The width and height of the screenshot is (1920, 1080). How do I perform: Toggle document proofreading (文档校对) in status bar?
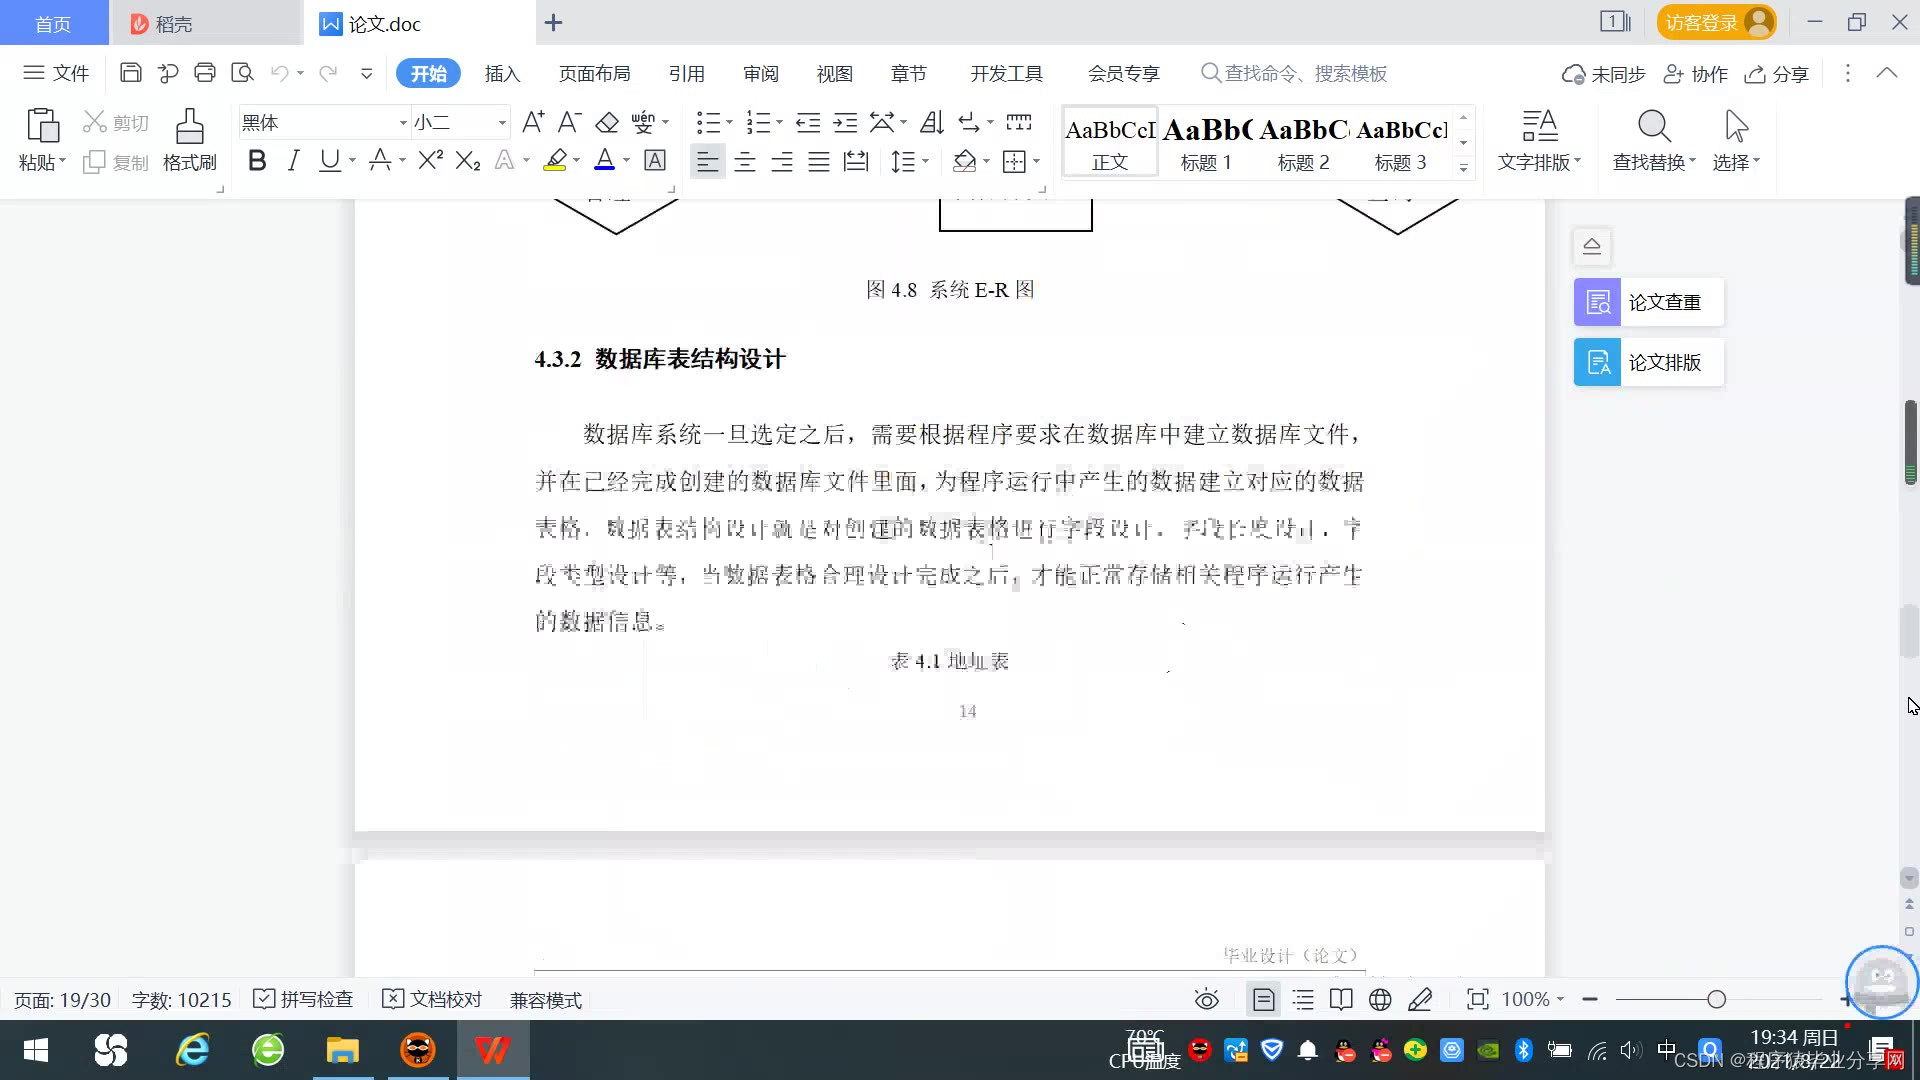click(x=433, y=999)
